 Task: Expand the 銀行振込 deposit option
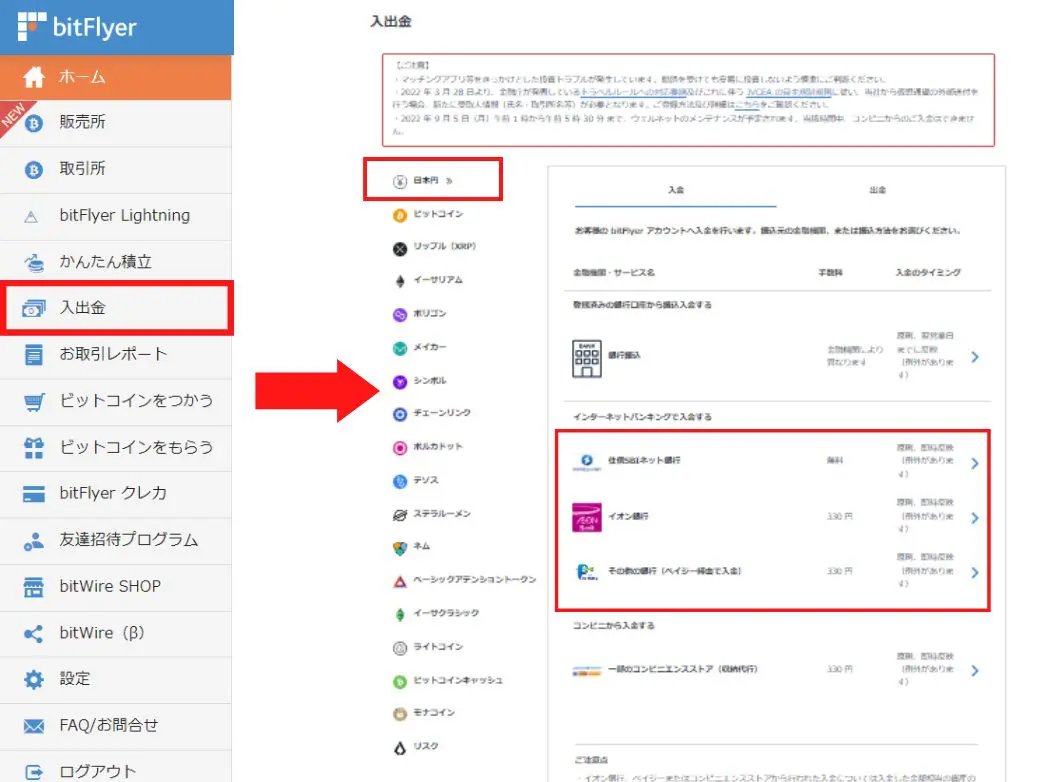(976, 355)
